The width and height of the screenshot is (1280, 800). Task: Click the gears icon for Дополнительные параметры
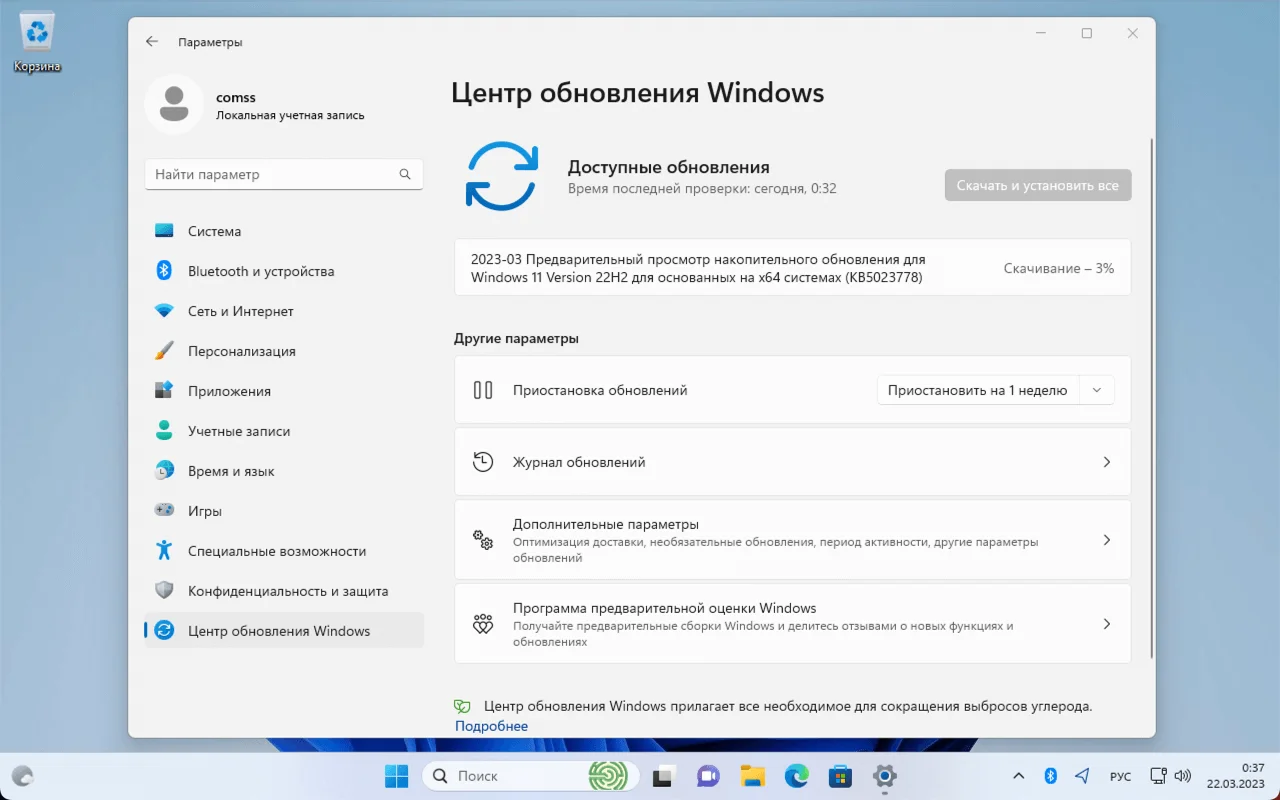pos(483,540)
